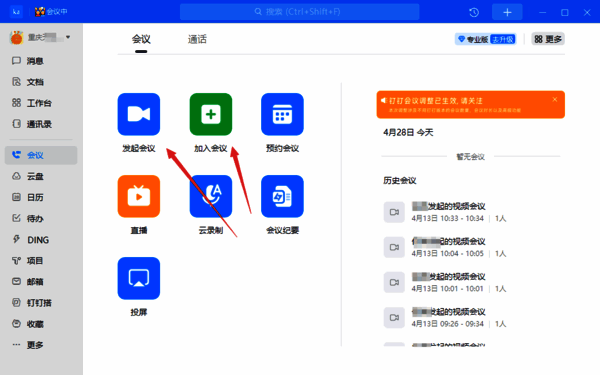
Task: Select 会议 in the sidebar
Action: (x=41, y=155)
